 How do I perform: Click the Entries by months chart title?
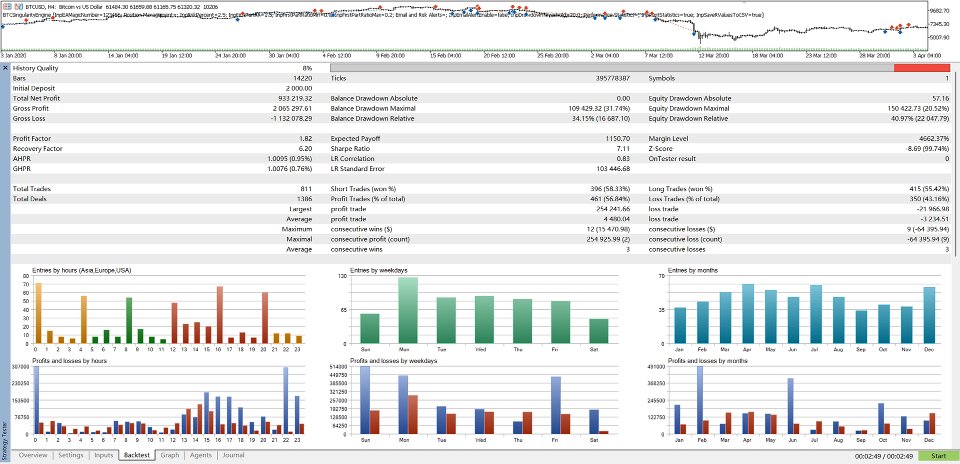[x=693, y=270]
